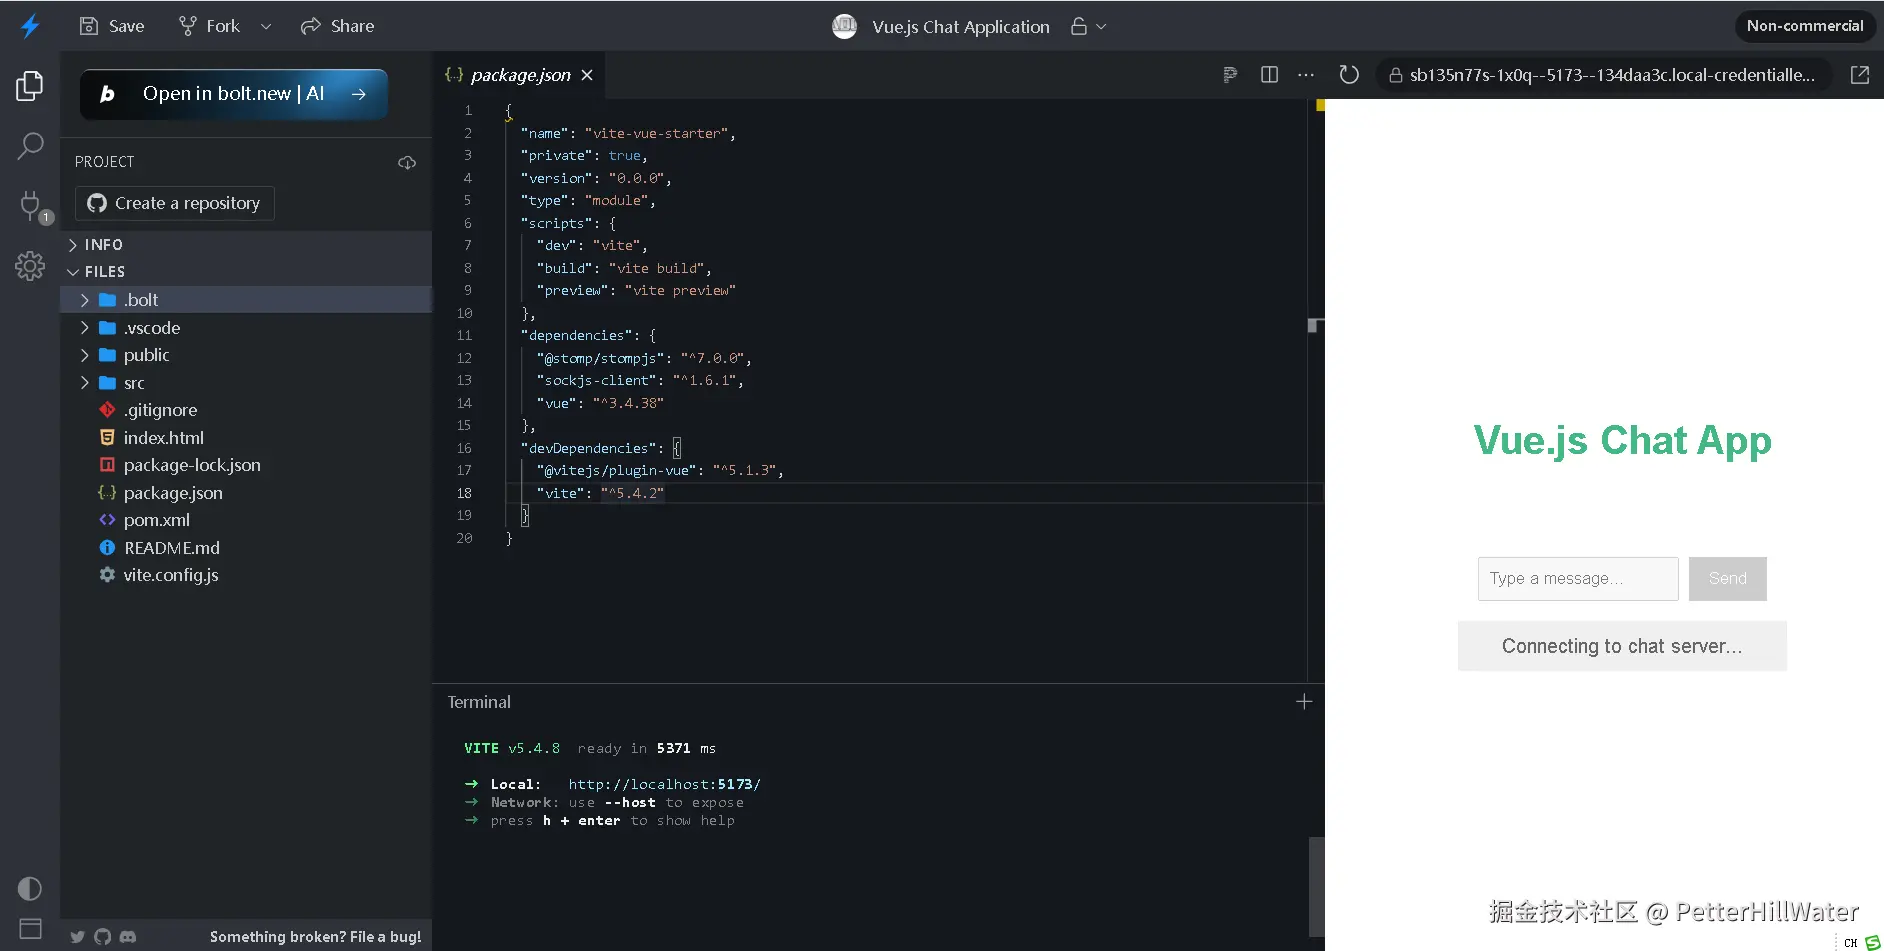Click the Terminal panel header label
The width and height of the screenshot is (1884, 951).
(479, 702)
